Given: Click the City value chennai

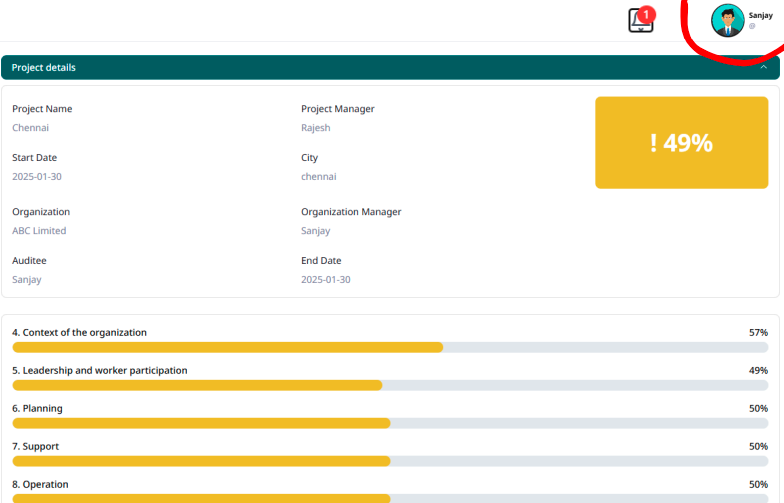Looking at the screenshot, I should [318, 177].
